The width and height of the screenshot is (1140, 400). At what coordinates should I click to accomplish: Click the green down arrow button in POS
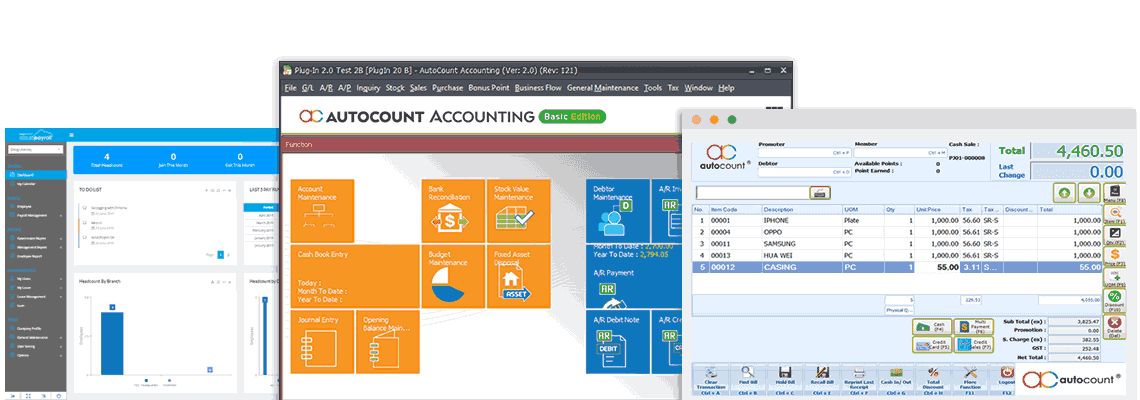pyautogui.click(x=1088, y=193)
